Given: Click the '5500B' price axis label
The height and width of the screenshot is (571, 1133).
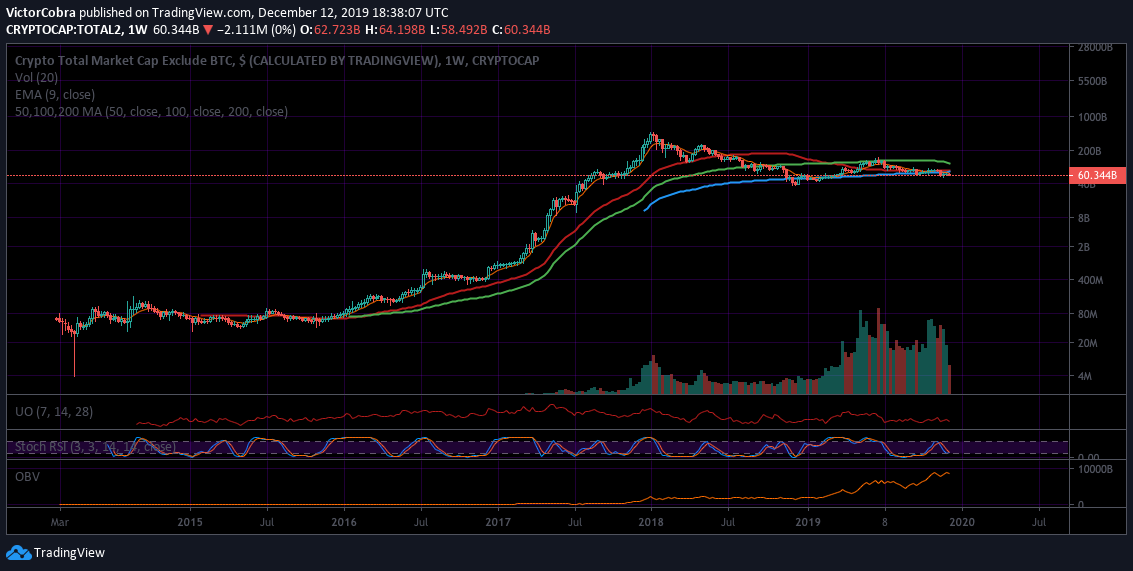Looking at the screenshot, I should coord(1092,82).
